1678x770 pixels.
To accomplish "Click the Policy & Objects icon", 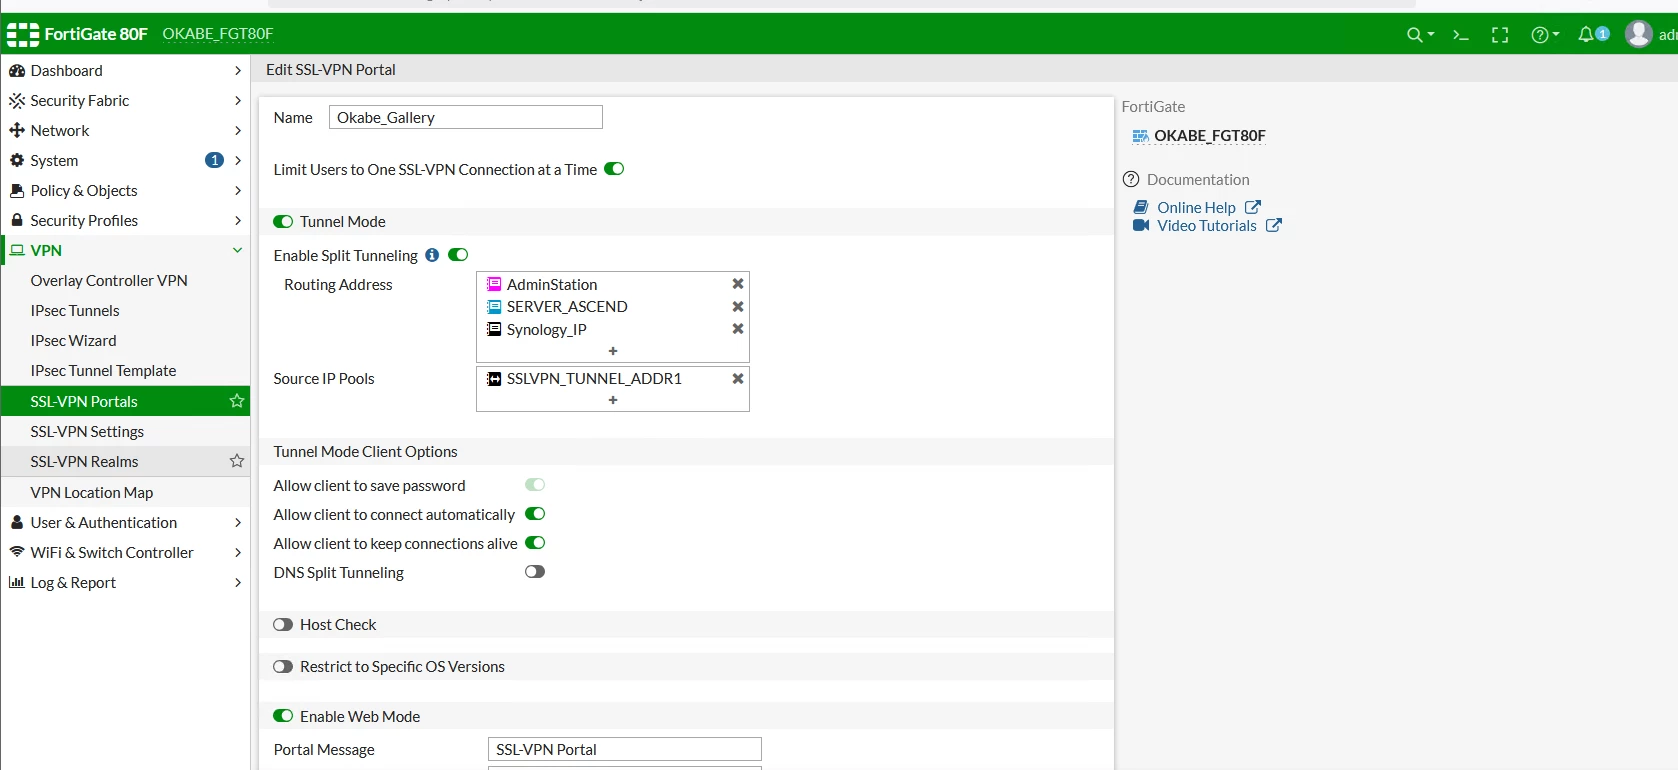I will tap(17, 191).
